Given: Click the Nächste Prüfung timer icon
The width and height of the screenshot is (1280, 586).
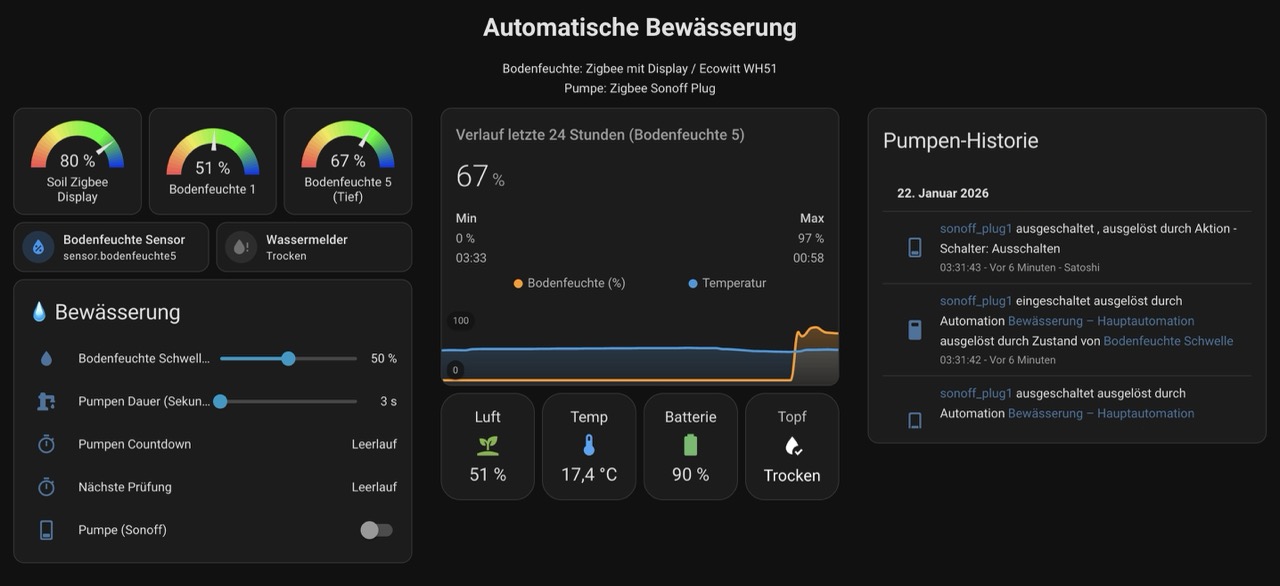Looking at the screenshot, I should (x=46, y=487).
